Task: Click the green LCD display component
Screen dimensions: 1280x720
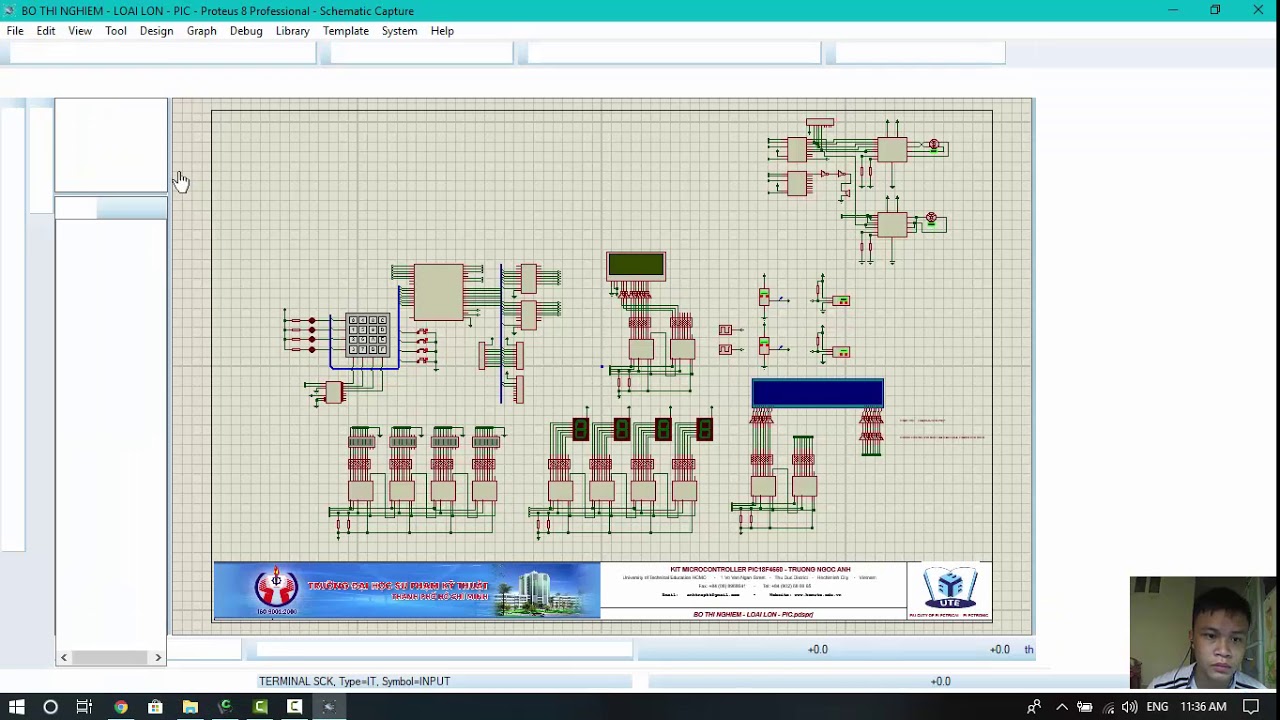Action: [636, 266]
